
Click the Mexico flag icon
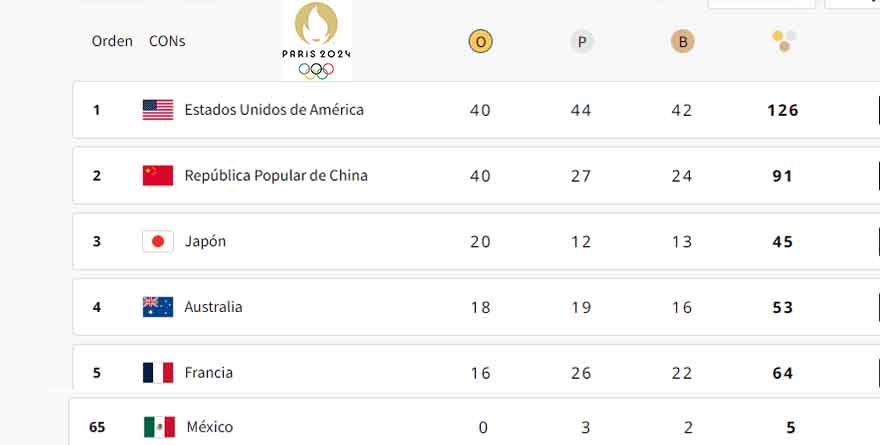159,427
